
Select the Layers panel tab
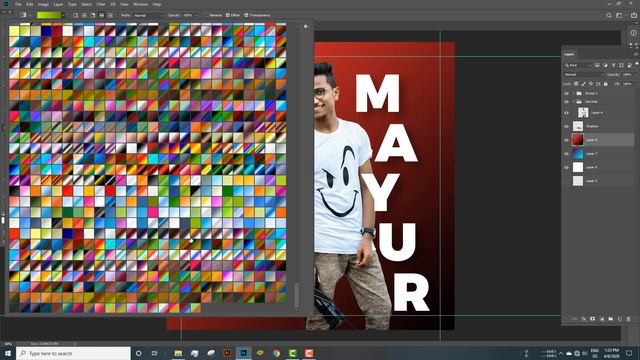click(x=569, y=54)
